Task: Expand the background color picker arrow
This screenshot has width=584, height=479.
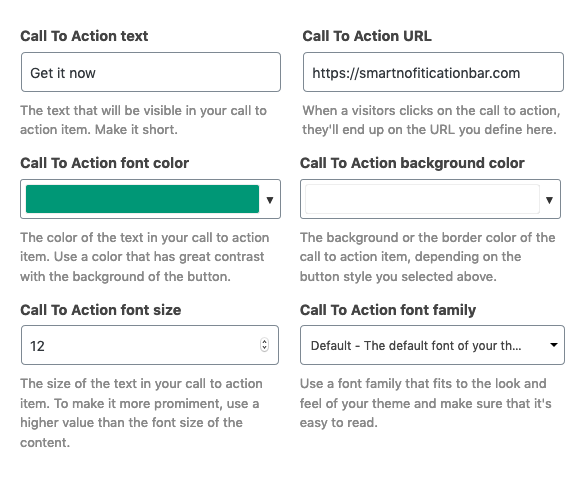Action: tap(549, 200)
